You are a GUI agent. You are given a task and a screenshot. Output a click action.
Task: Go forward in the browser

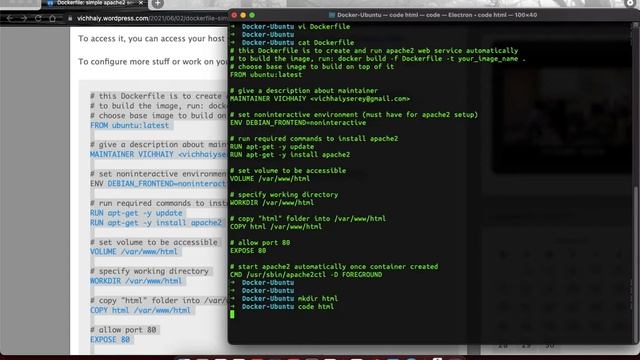click(24, 18)
